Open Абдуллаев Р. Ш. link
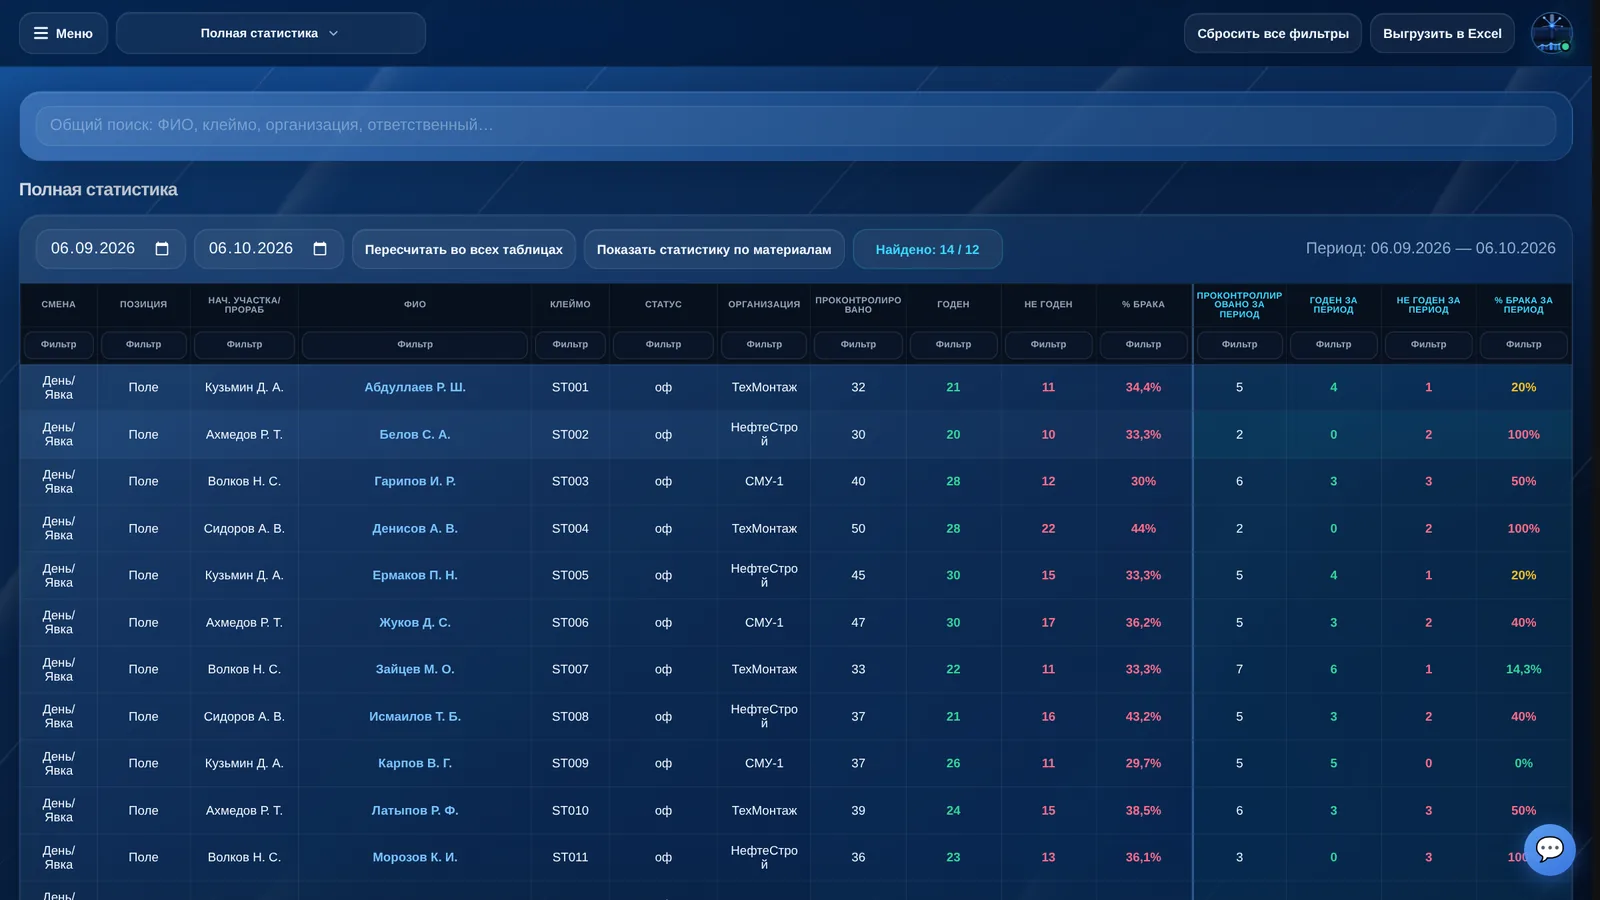1600x900 pixels. pos(415,387)
